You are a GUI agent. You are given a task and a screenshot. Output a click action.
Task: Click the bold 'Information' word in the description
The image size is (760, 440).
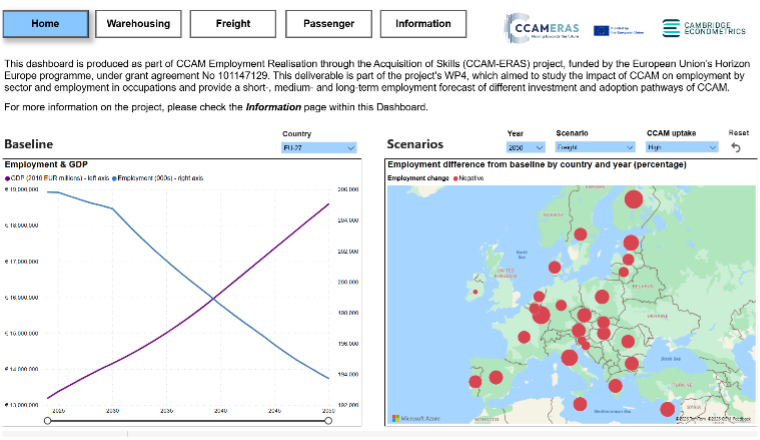click(x=273, y=107)
